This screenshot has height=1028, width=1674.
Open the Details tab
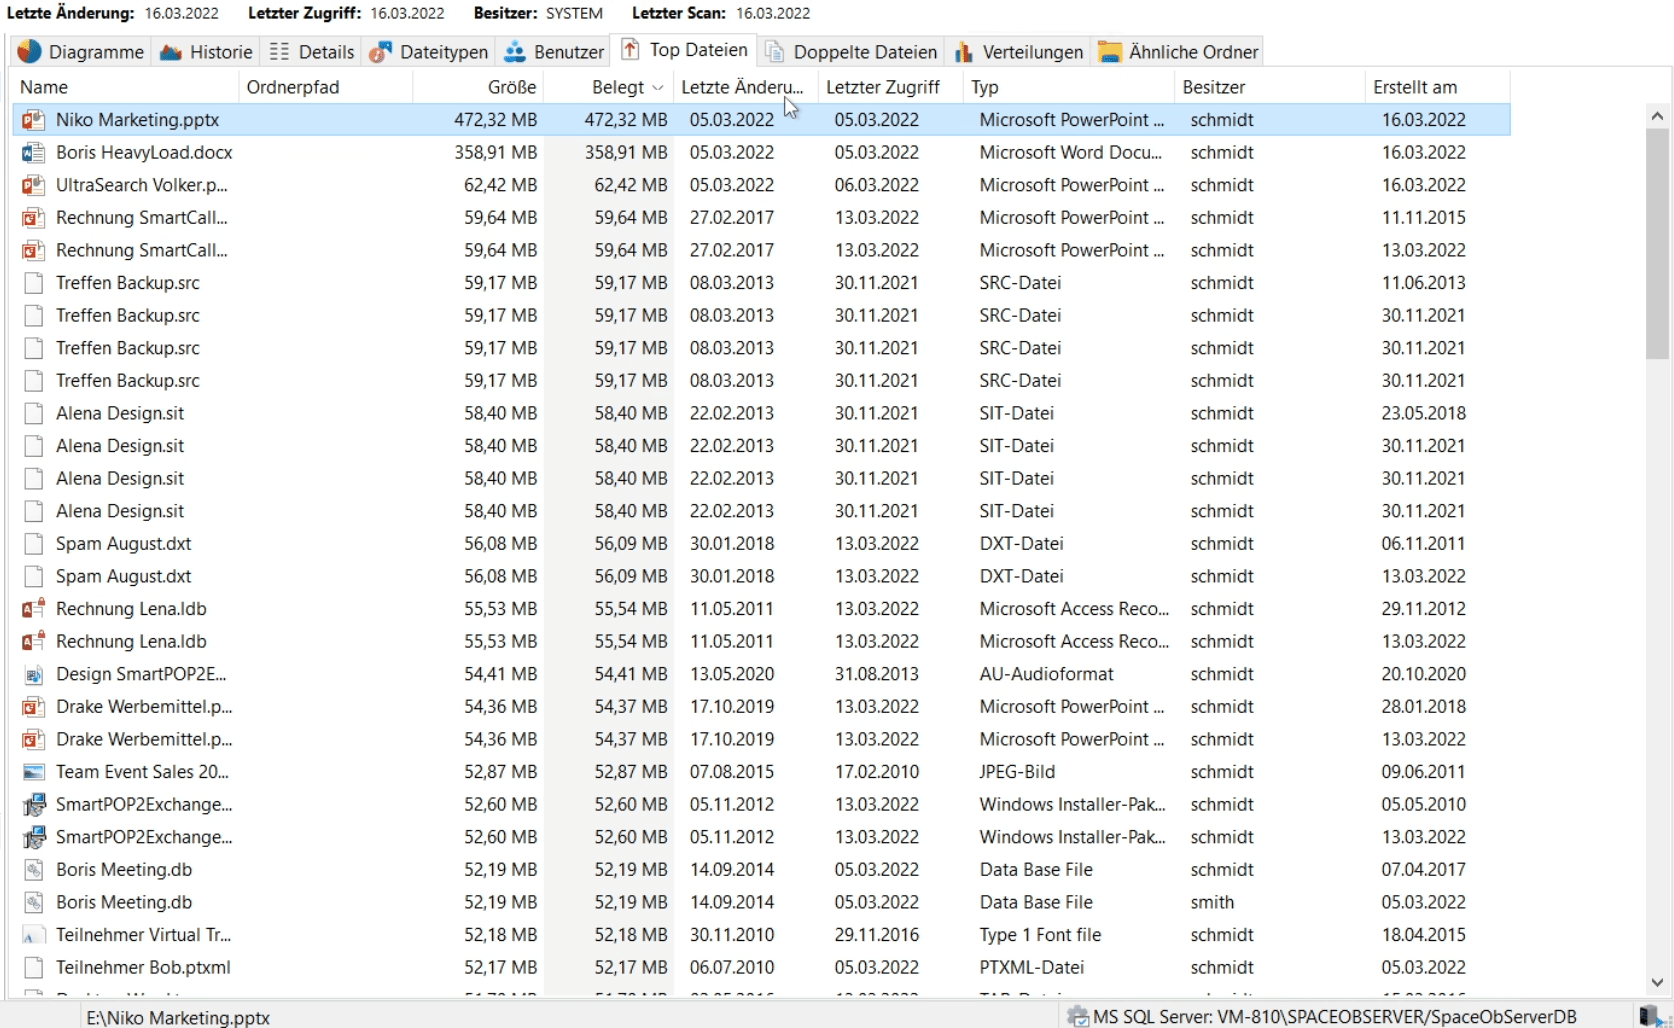[311, 51]
